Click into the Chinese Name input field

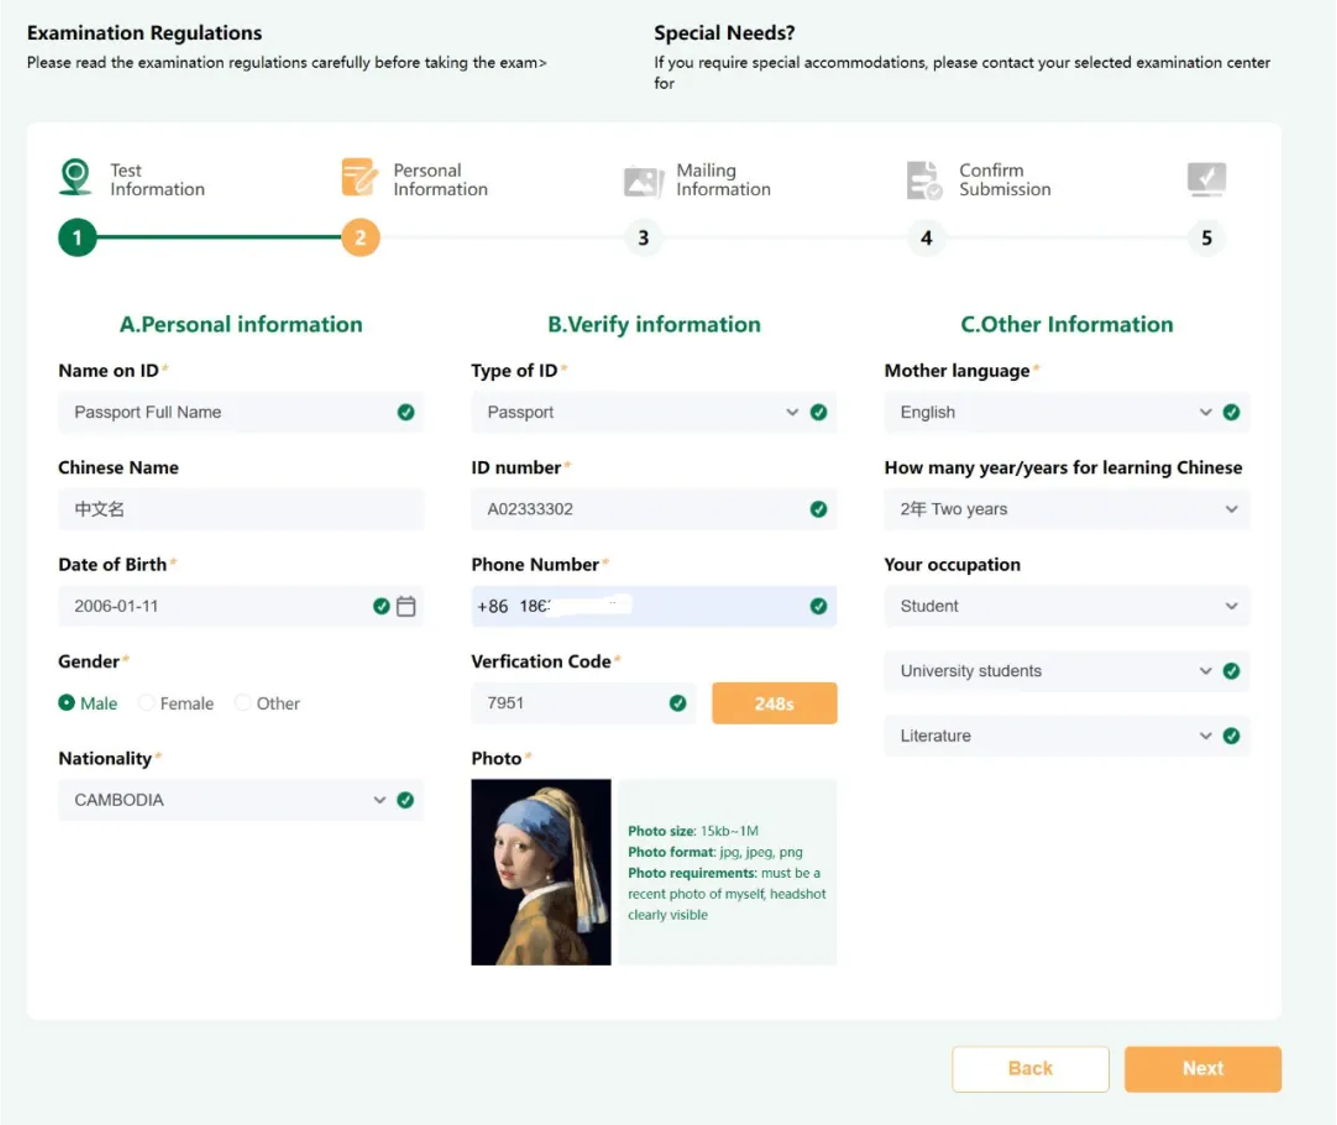click(x=240, y=509)
